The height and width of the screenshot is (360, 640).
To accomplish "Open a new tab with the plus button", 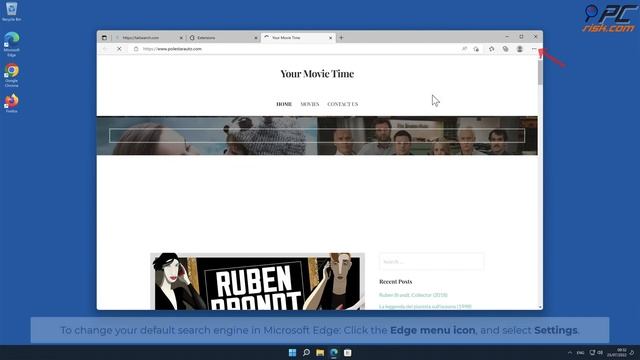I will coord(341,38).
